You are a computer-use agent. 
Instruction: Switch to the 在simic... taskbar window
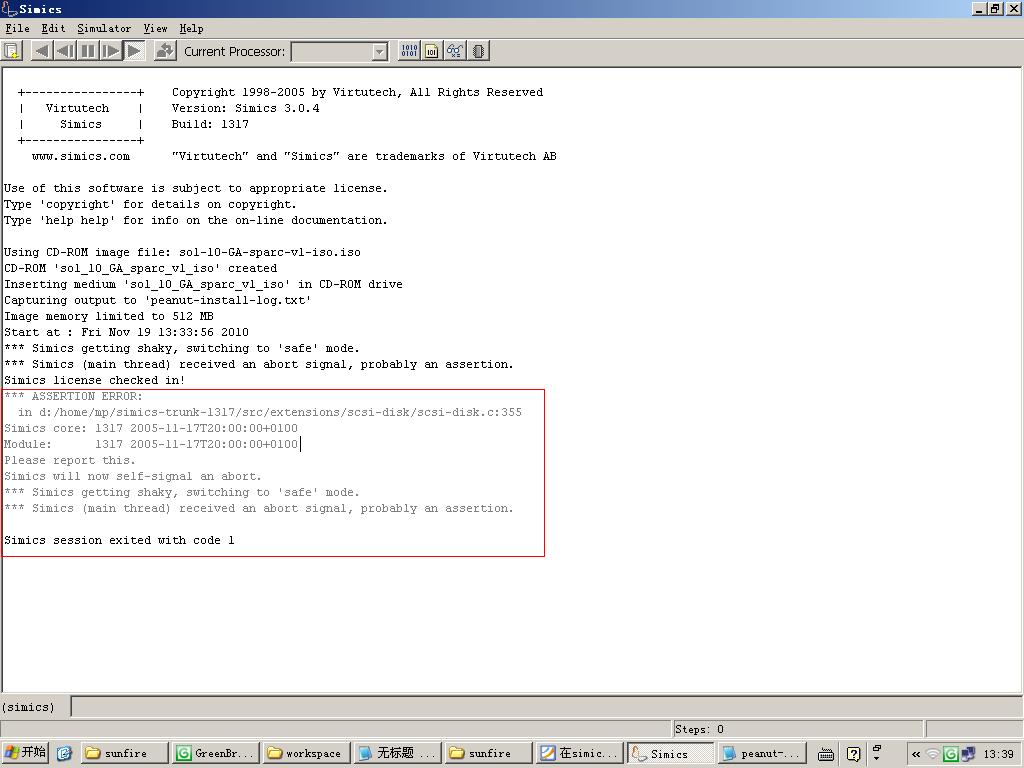coord(579,754)
